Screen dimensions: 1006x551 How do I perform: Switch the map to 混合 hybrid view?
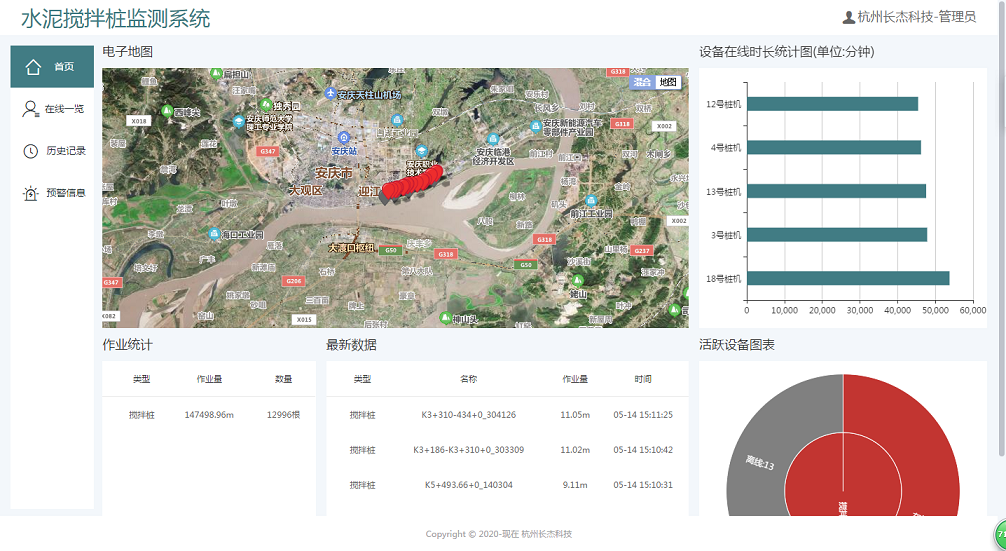point(642,82)
